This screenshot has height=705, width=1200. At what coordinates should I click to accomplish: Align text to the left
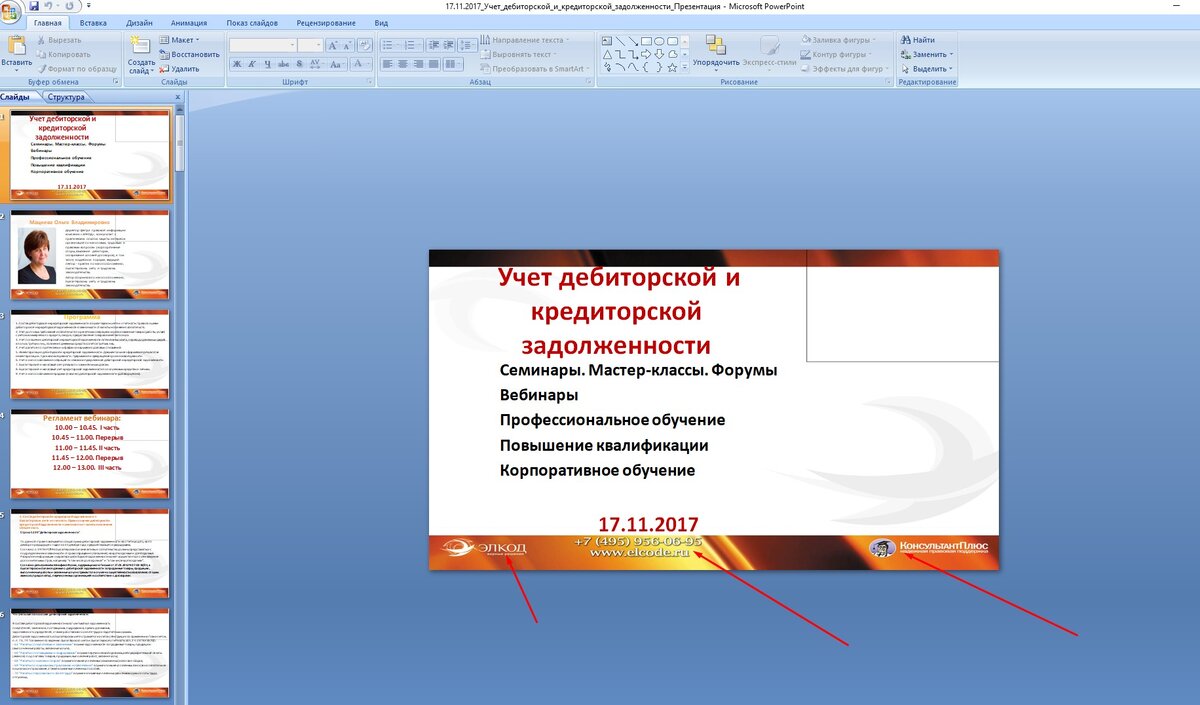[x=388, y=64]
